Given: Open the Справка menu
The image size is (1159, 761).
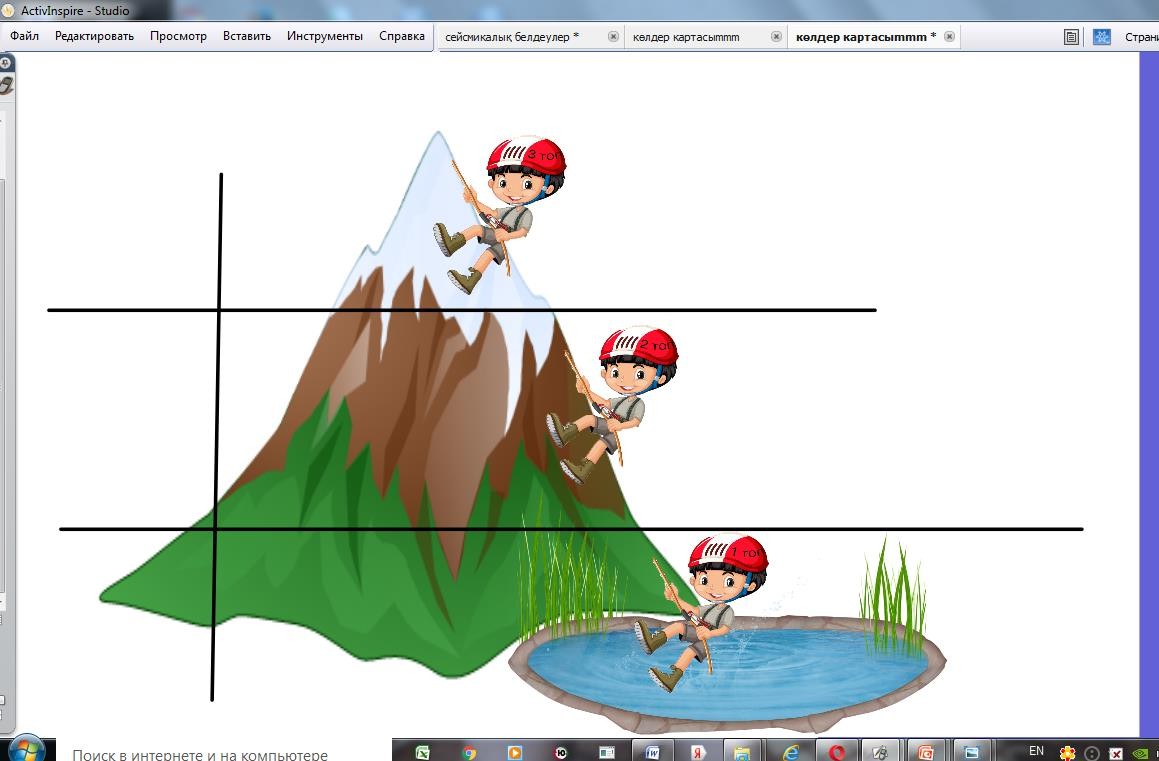Looking at the screenshot, I should (401, 35).
